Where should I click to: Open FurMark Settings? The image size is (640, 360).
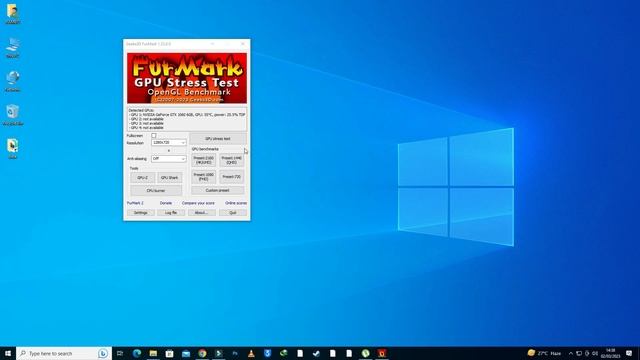pos(140,213)
